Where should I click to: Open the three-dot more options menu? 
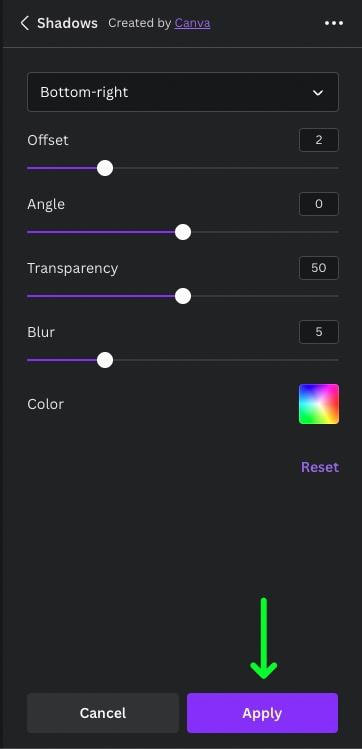click(x=334, y=23)
